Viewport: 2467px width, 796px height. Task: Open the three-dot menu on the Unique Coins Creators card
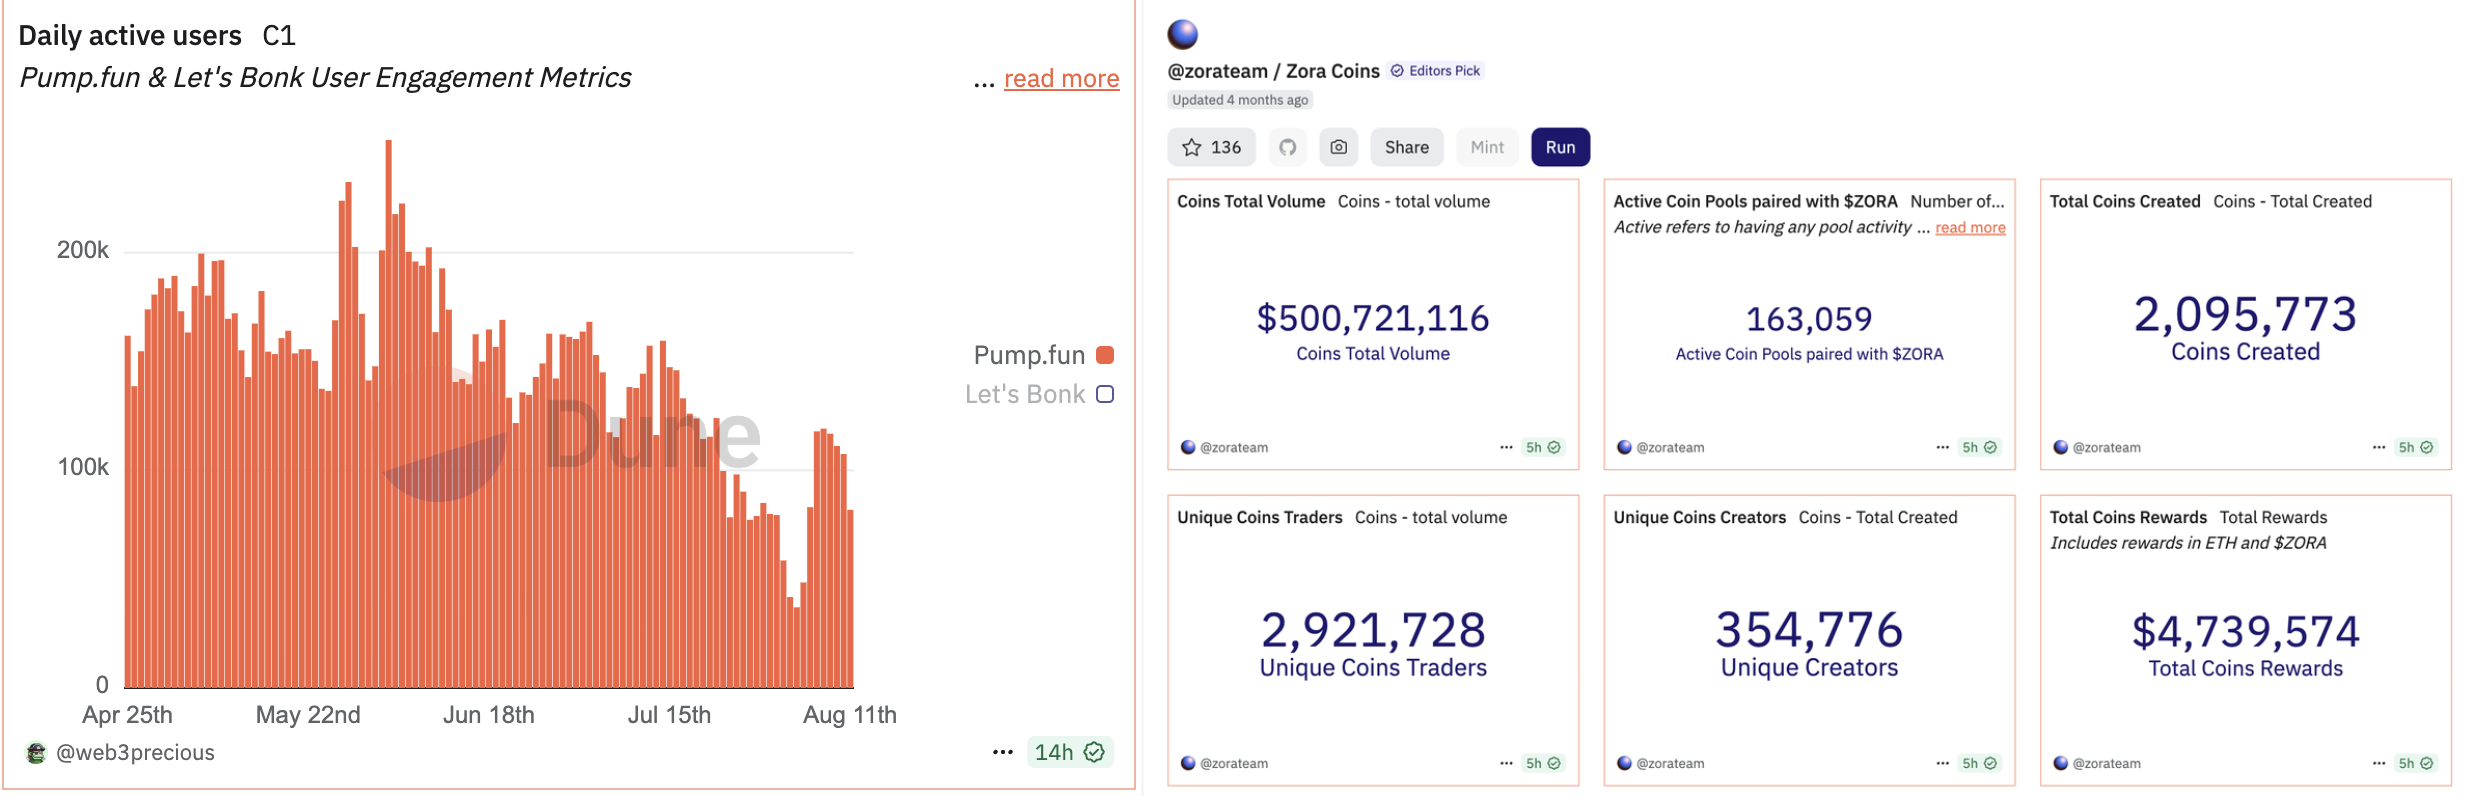pos(1942,763)
